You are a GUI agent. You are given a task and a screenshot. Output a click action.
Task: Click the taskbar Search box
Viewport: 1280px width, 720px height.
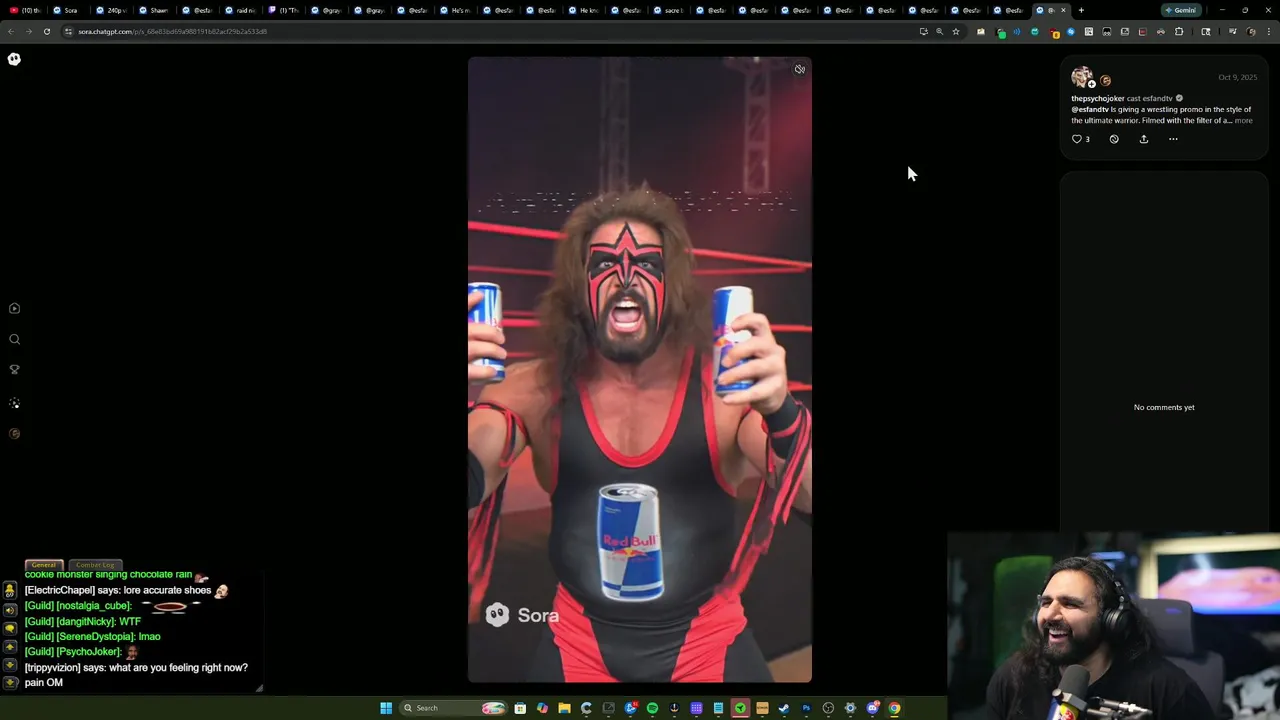(453, 708)
